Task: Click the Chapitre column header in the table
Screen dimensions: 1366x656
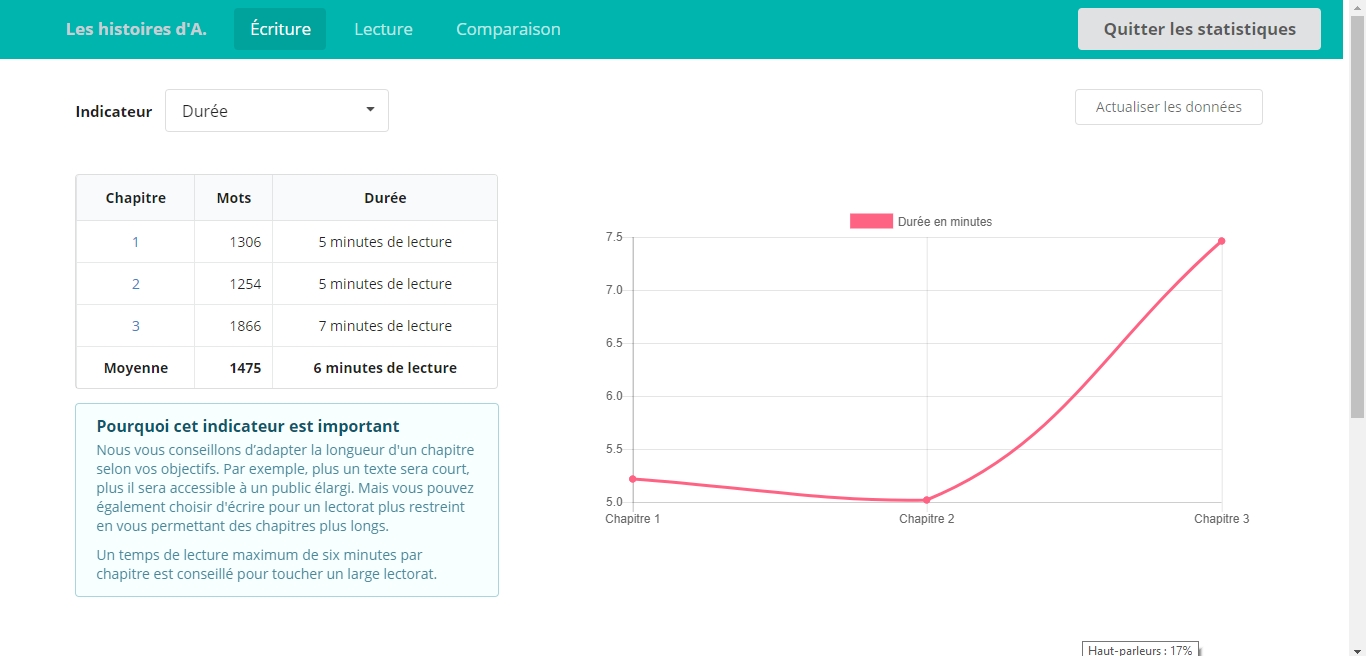Action: [136, 198]
